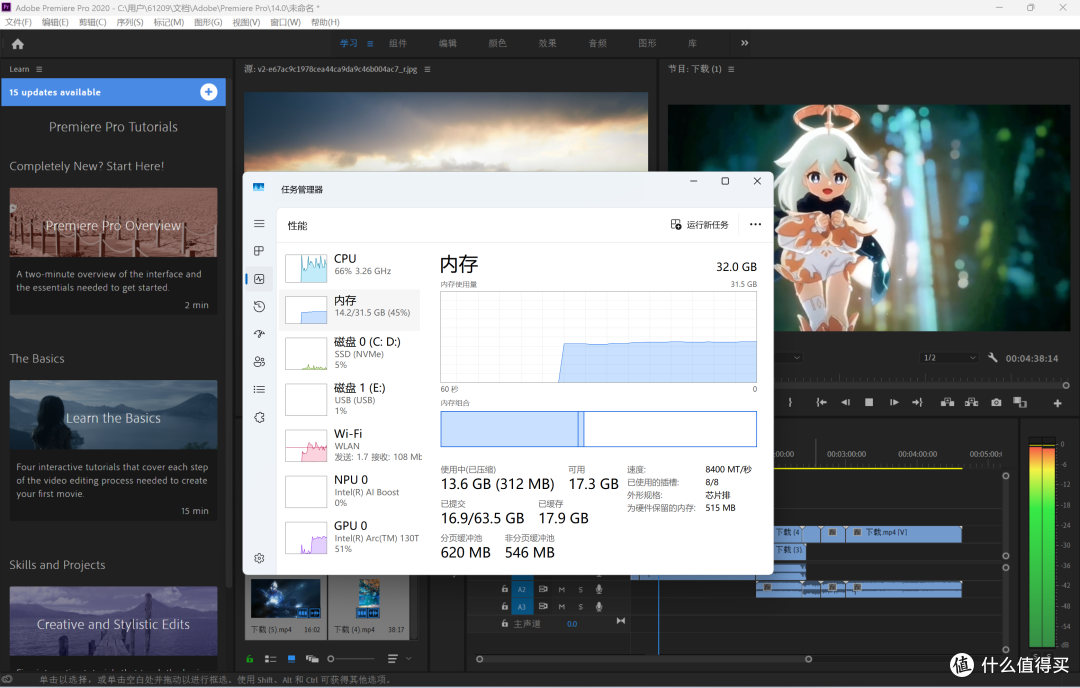Open the Learn panel menu
Screen dimensions: 1080x688
39,70
